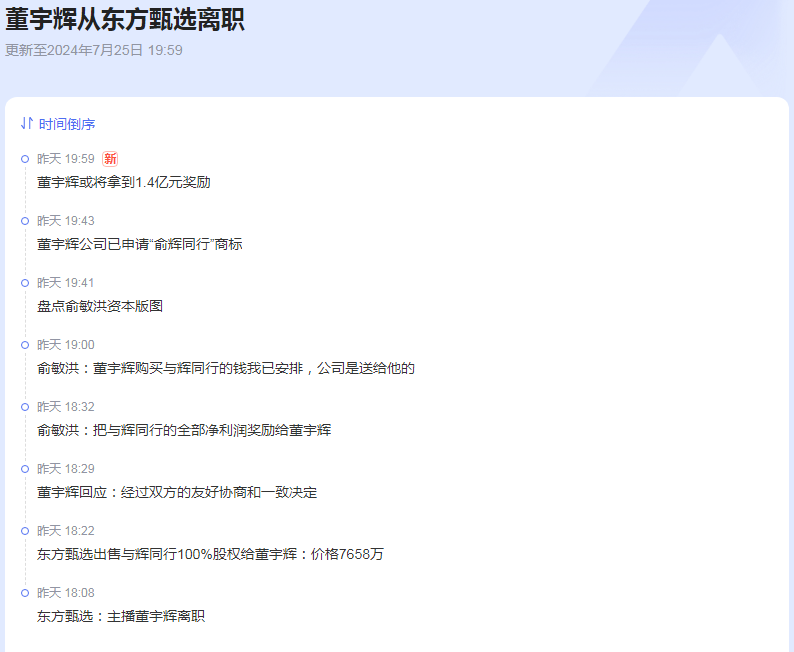Click timestamp text 昨天 18:08
The height and width of the screenshot is (652, 794).
(x=66, y=593)
